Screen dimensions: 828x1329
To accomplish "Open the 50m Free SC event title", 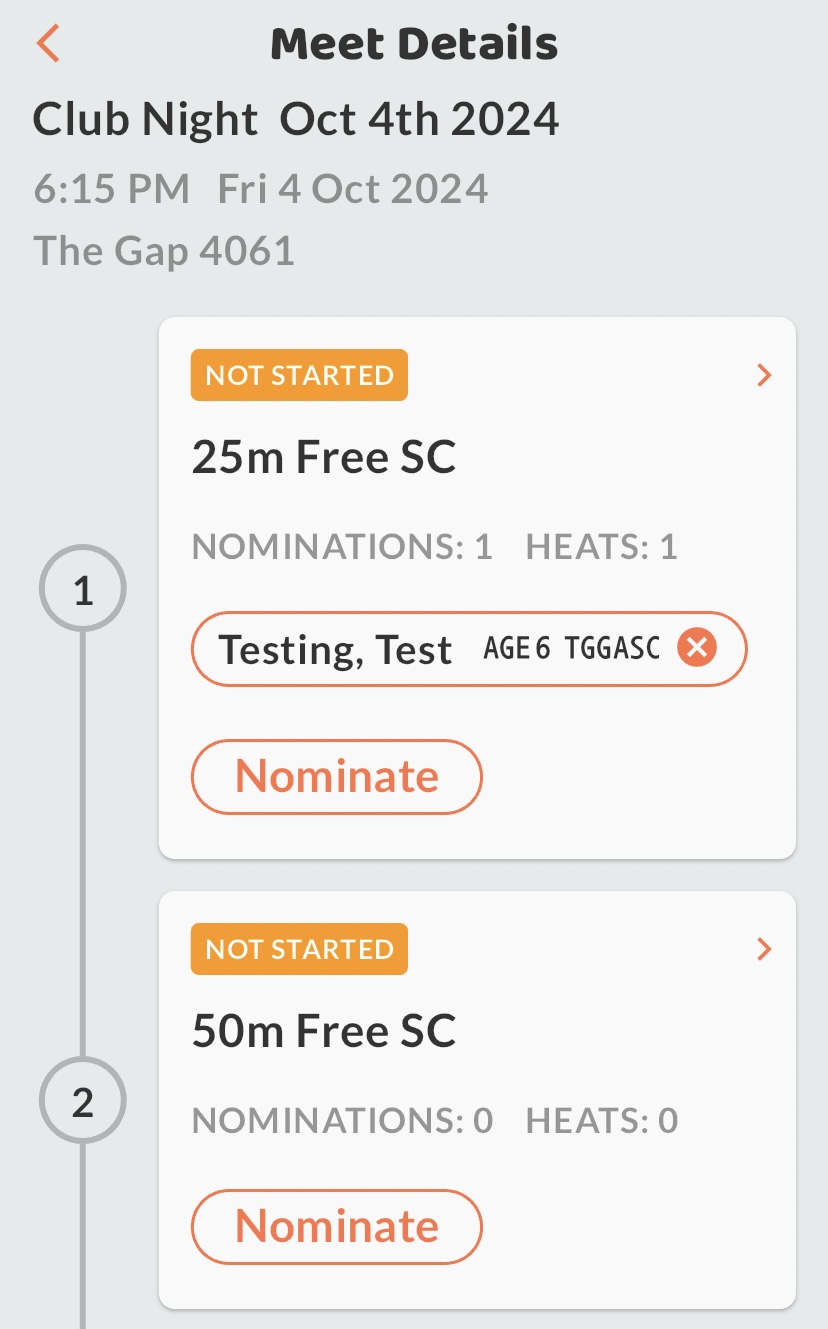I will [x=323, y=1031].
